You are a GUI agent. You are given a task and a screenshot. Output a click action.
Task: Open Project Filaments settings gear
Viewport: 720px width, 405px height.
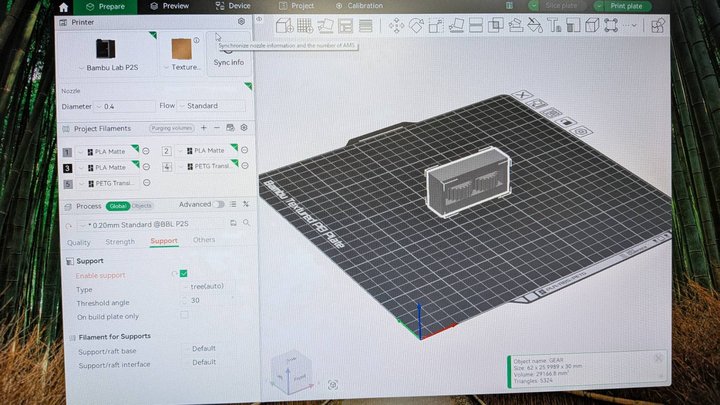(x=244, y=128)
